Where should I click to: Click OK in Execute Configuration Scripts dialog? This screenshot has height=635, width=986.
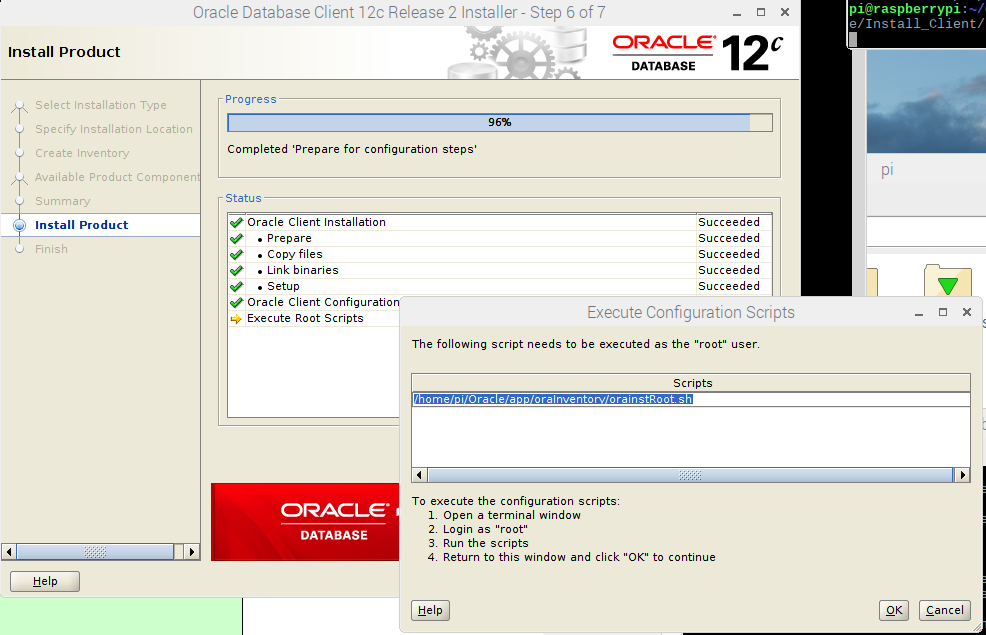(894, 610)
